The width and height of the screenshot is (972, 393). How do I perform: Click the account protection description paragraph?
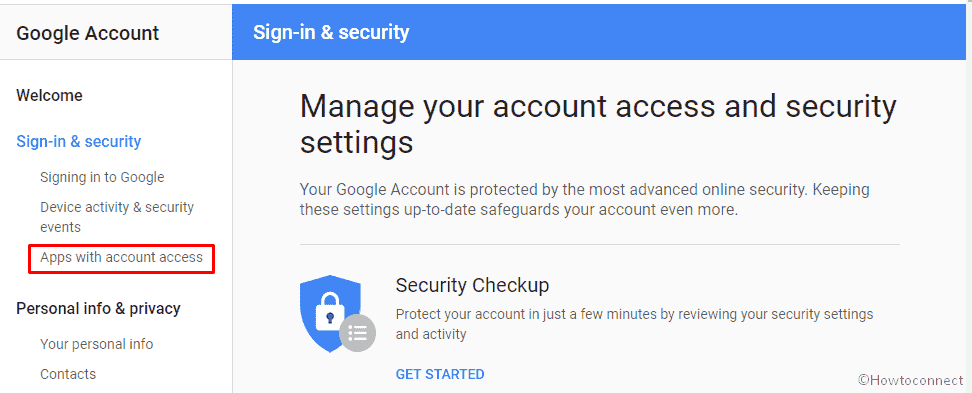click(x=585, y=199)
